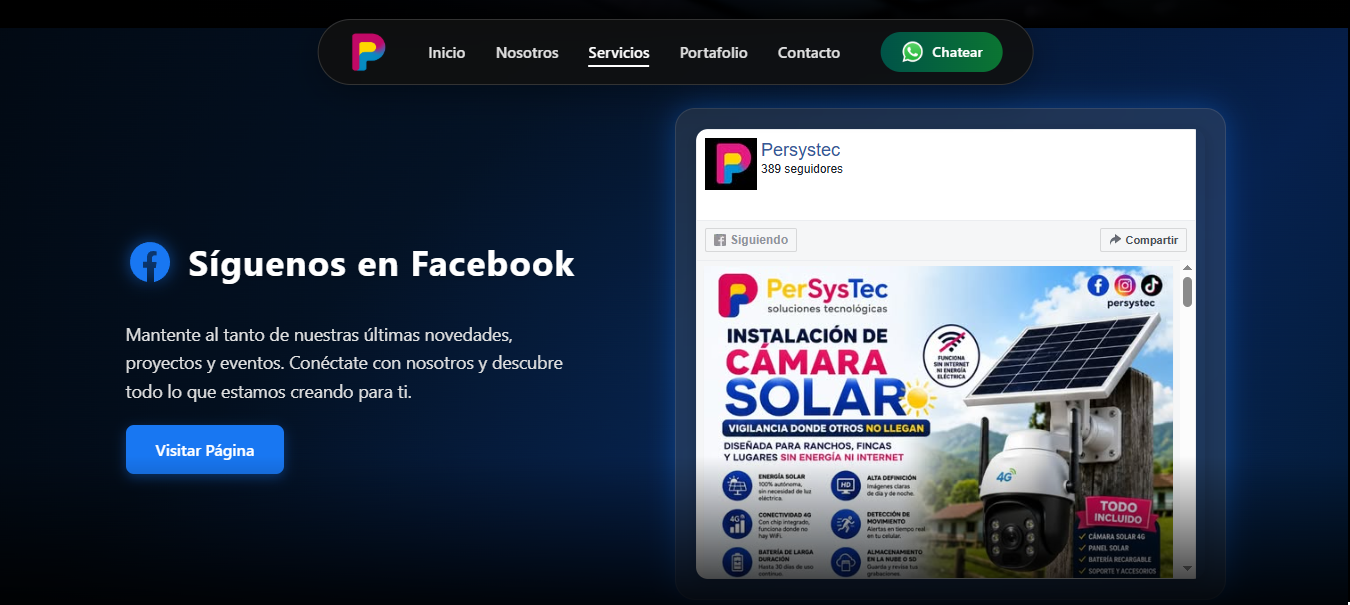The image size is (1350, 605).
Task: Click the share arrow icon on Compartir
Action: pos(1115,240)
